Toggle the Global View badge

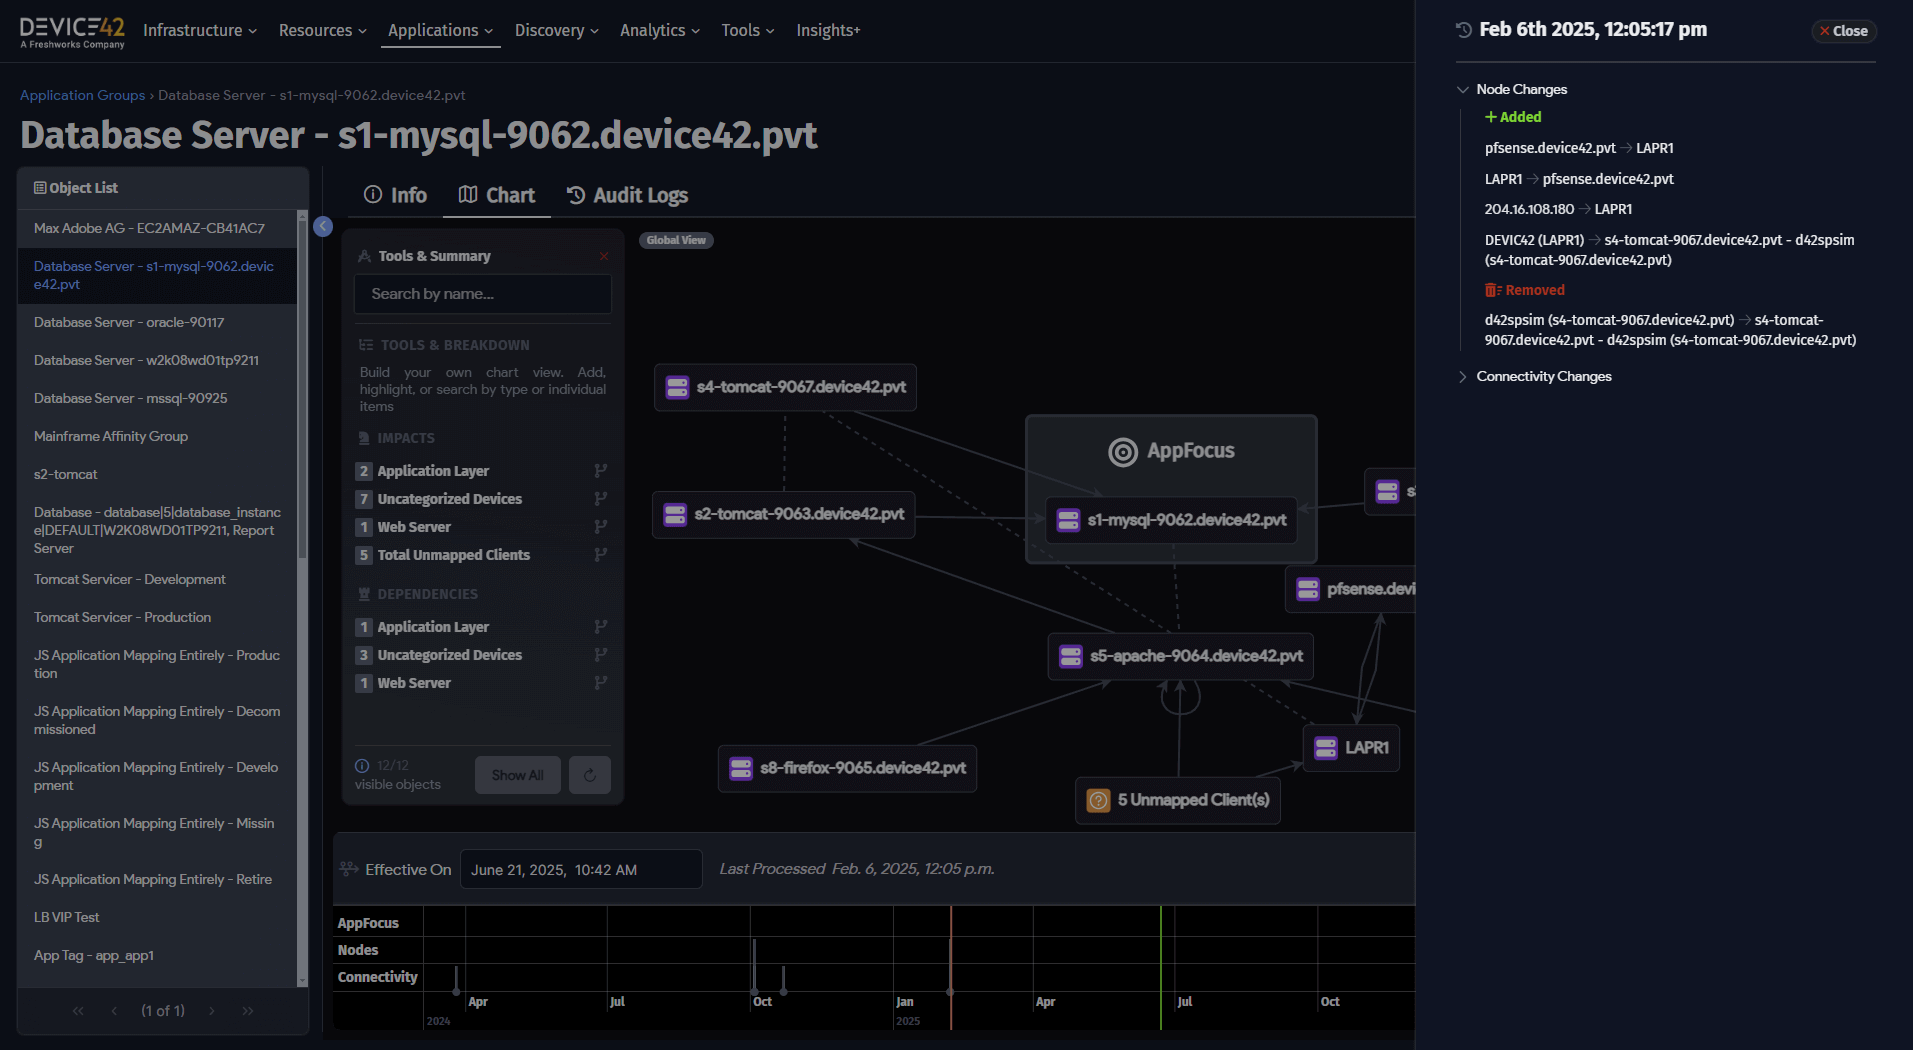click(676, 240)
